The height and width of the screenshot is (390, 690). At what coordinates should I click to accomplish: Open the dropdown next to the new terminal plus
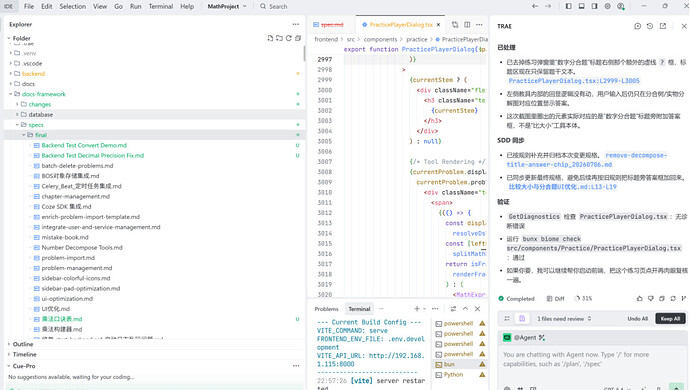pyautogui.click(x=424, y=309)
